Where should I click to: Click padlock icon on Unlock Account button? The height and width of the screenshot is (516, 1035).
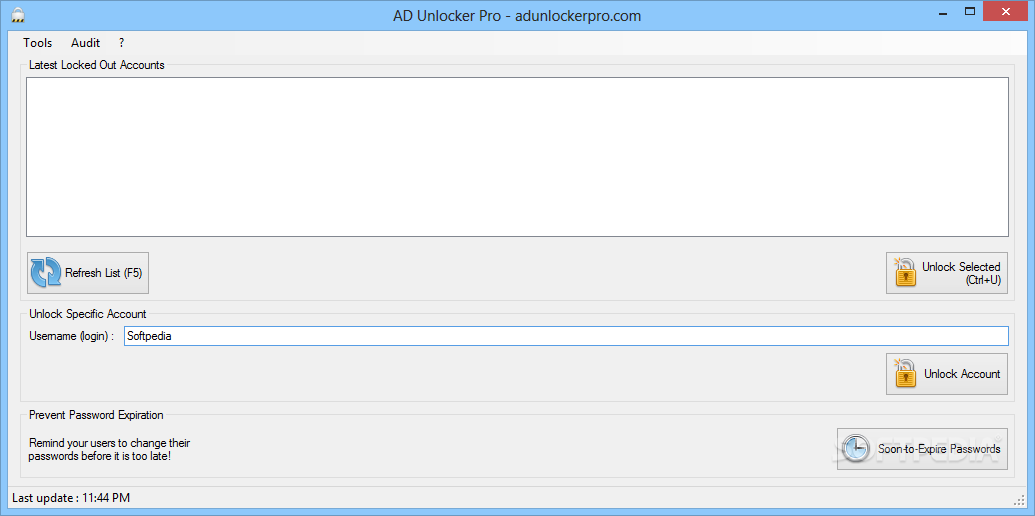[x=905, y=373]
